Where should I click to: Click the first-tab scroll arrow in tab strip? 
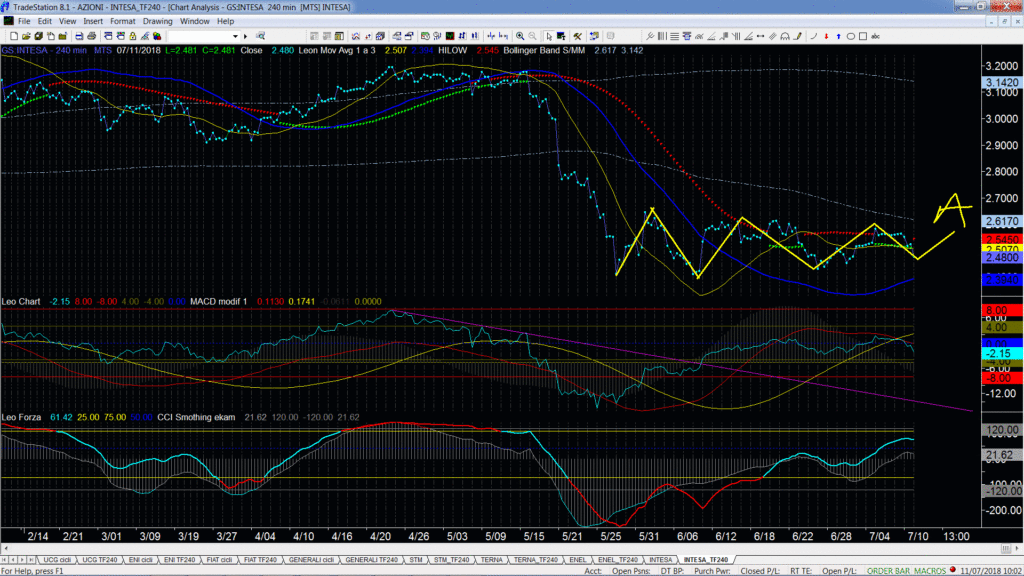[4, 560]
